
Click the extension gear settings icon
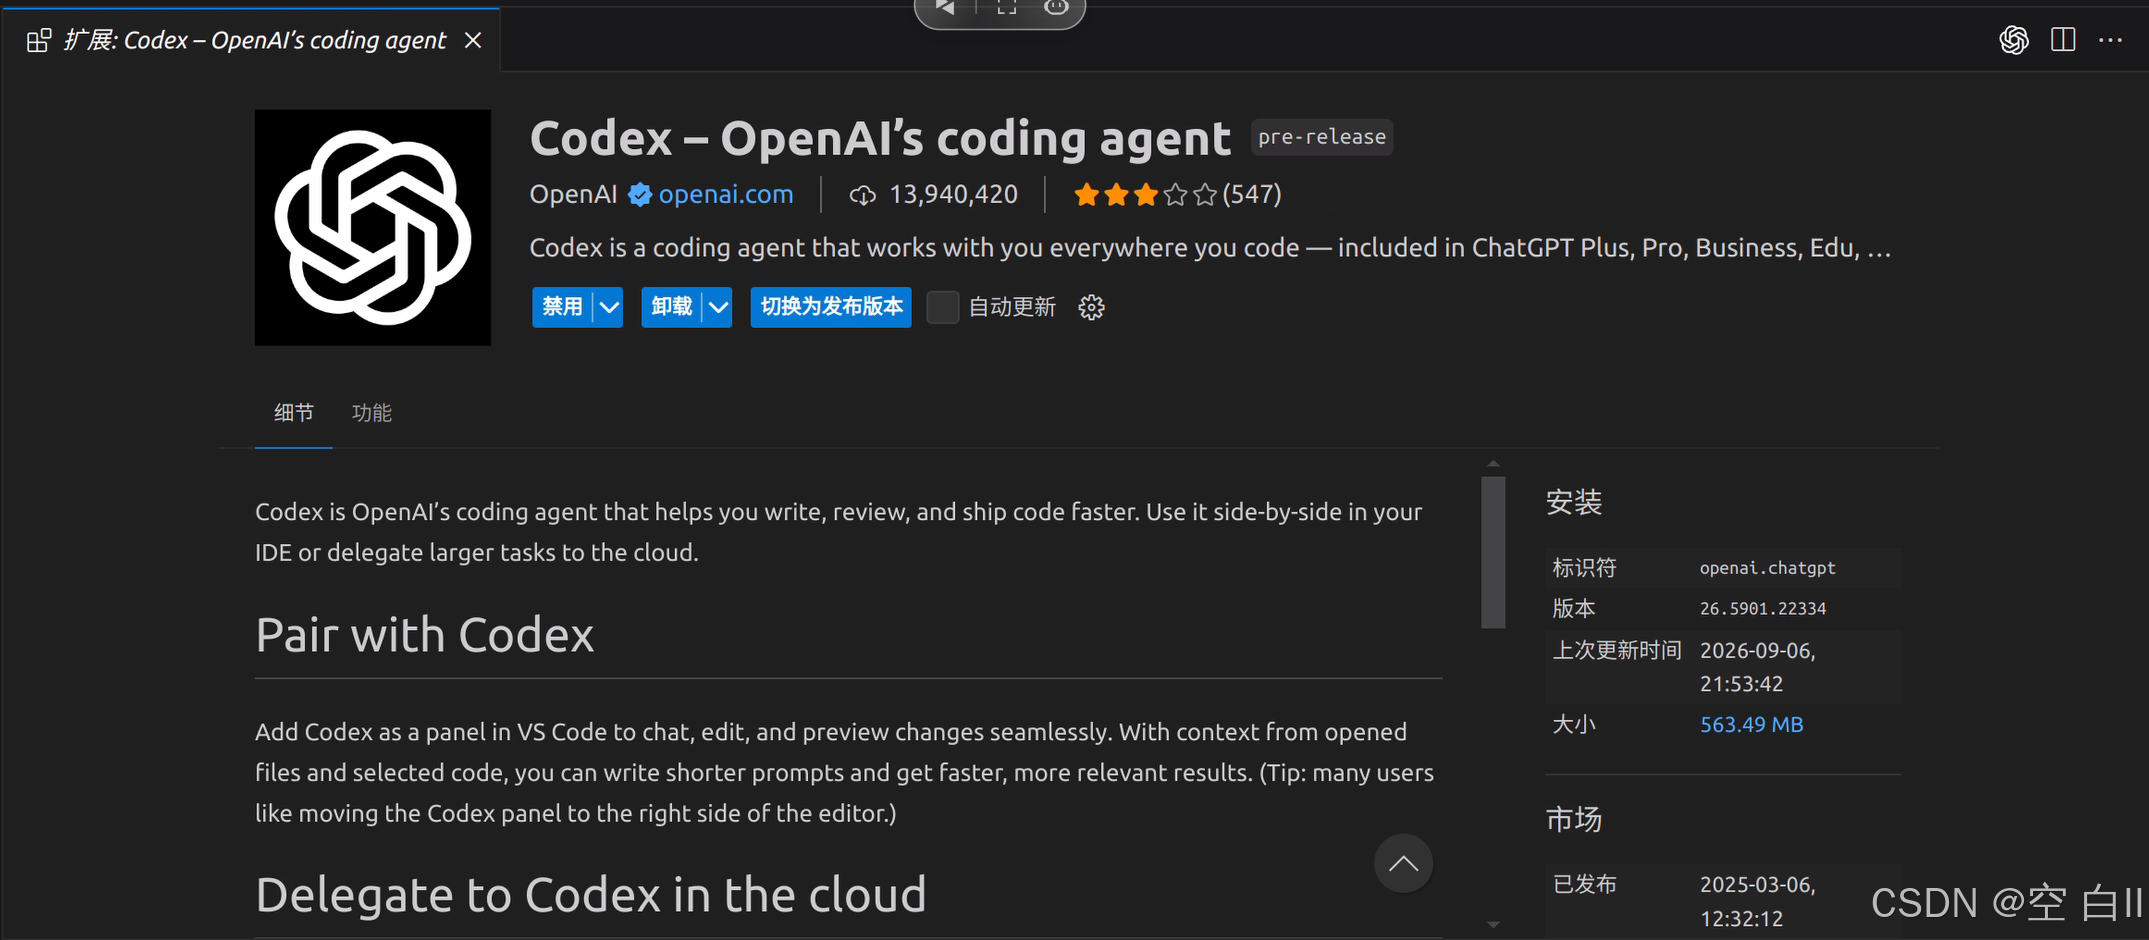1091,307
